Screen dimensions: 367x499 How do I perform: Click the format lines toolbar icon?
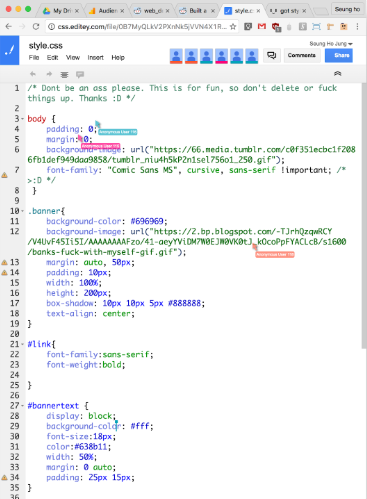coord(64,75)
